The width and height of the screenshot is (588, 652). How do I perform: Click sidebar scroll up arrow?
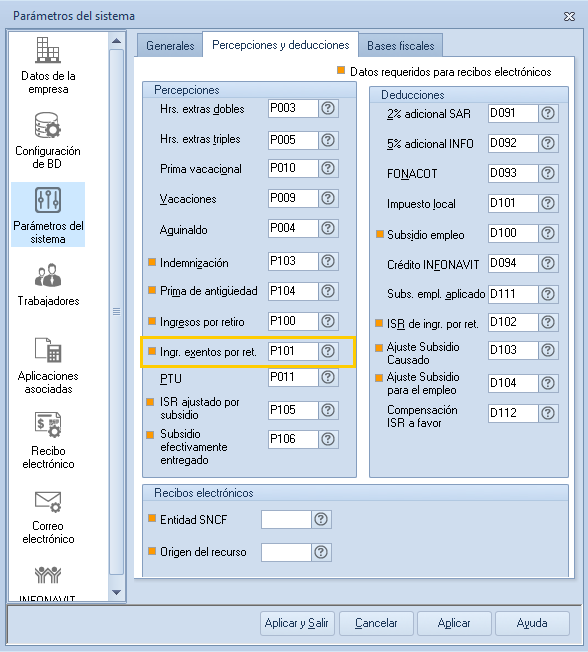[116, 41]
